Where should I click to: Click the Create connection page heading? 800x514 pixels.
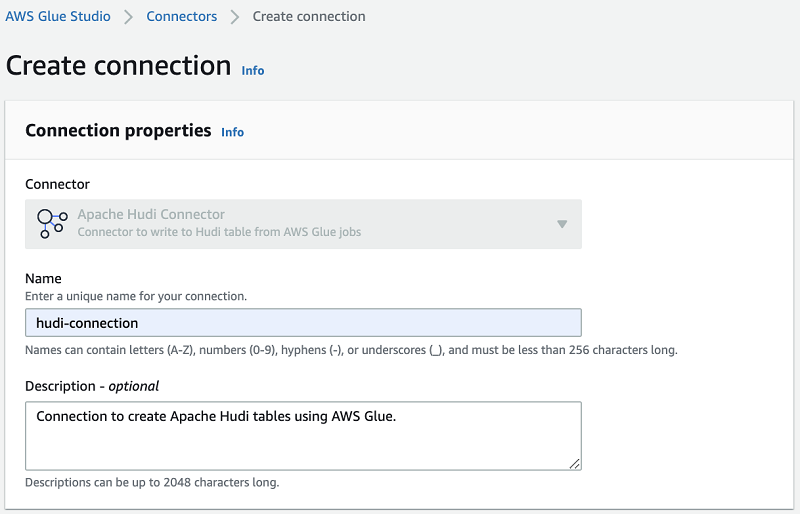[118, 66]
